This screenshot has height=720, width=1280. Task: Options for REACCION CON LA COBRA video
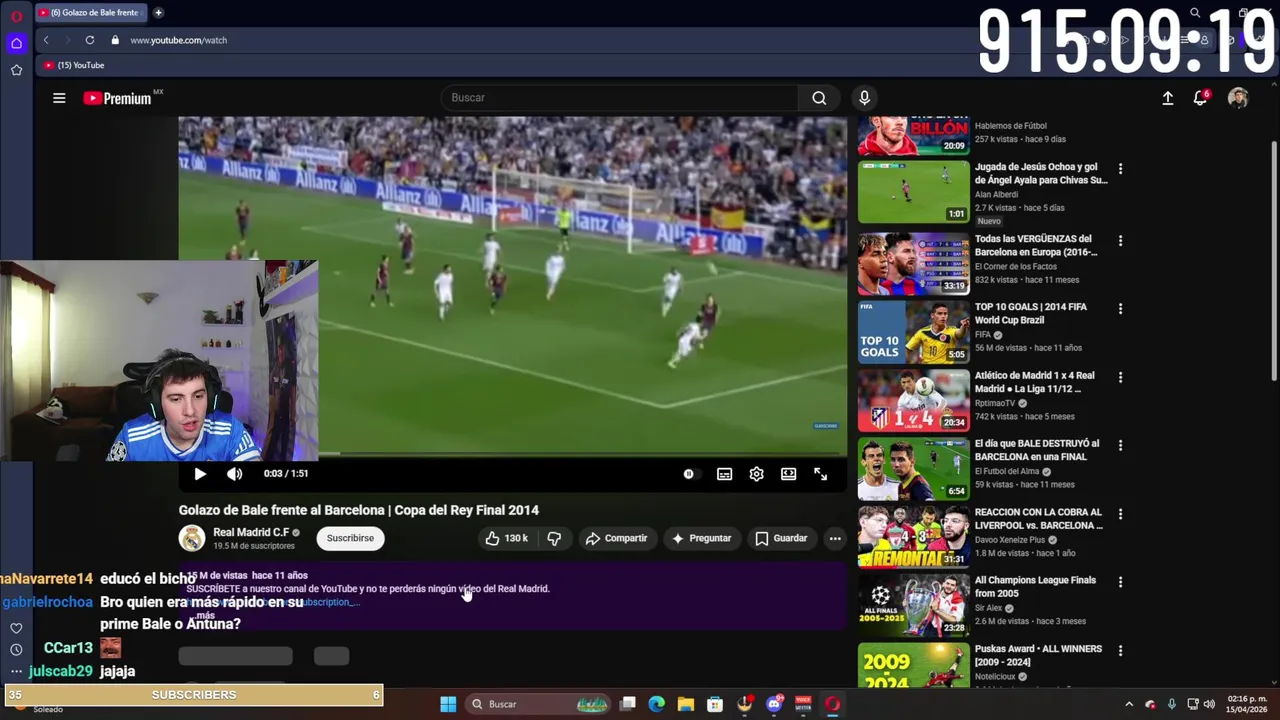[1120, 514]
